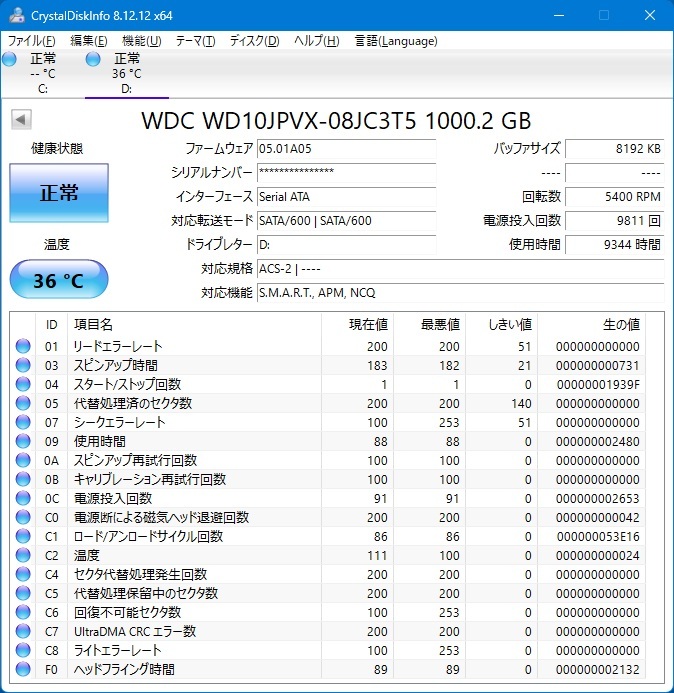Screen dimensions: 674x693
Task: Click the 8192 KB buffer size value
Action: pyautogui.click(x=615, y=149)
